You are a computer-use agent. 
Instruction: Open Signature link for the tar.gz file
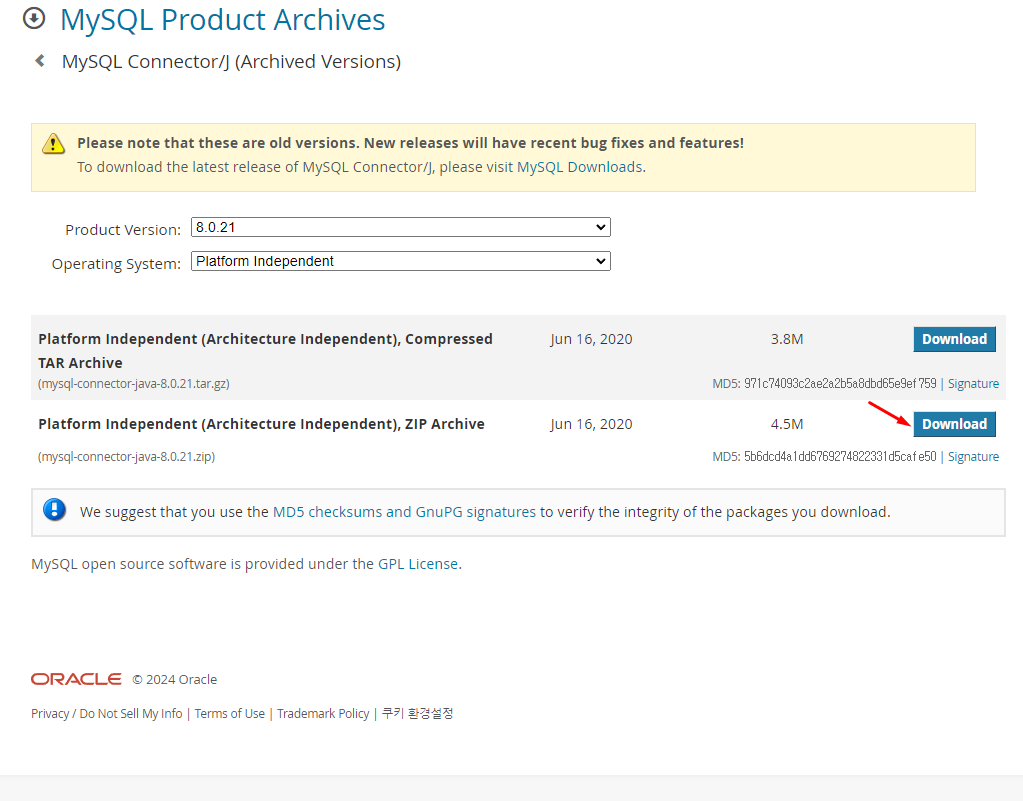[x=973, y=384]
